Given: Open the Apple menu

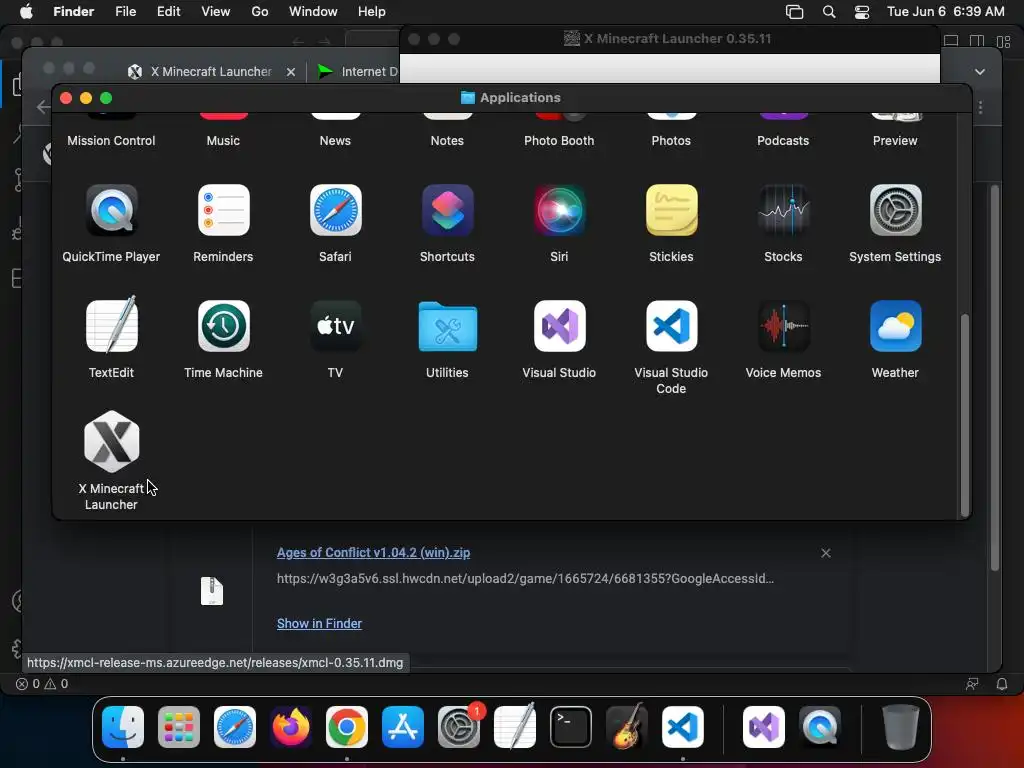Looking at the screenshot, I should point(26,12).
